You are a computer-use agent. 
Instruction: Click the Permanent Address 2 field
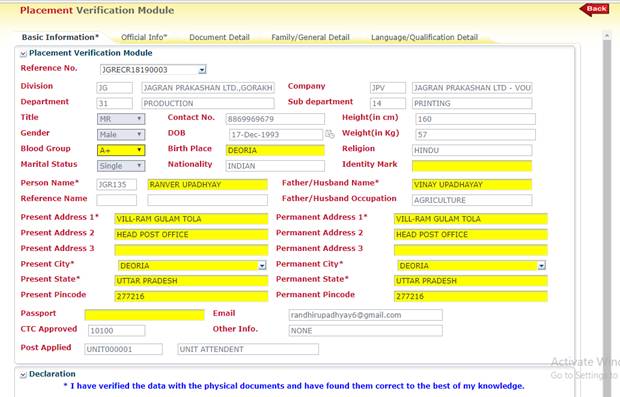point(471,234)
